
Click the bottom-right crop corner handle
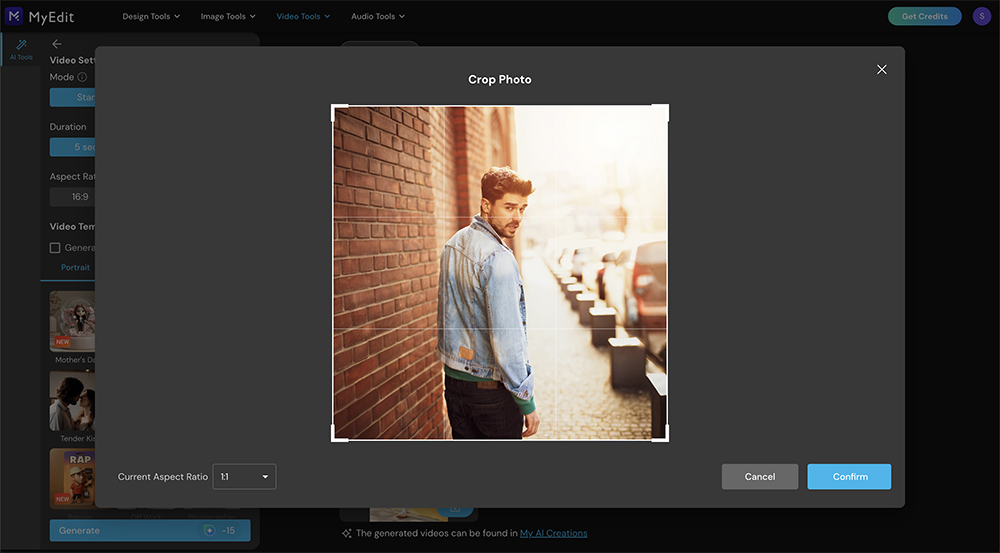coord(661,433)
